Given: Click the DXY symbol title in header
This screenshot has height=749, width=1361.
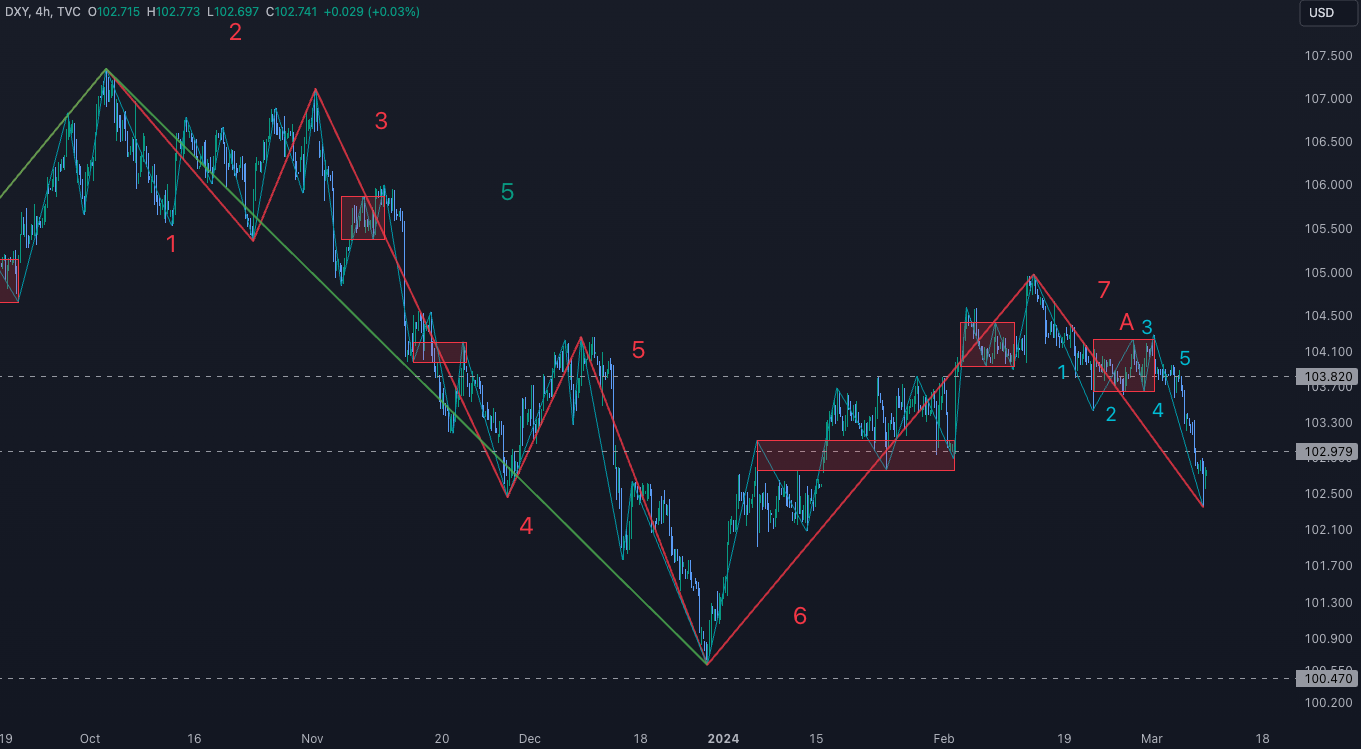Looking at the screenshot, I should click(15, 12).
